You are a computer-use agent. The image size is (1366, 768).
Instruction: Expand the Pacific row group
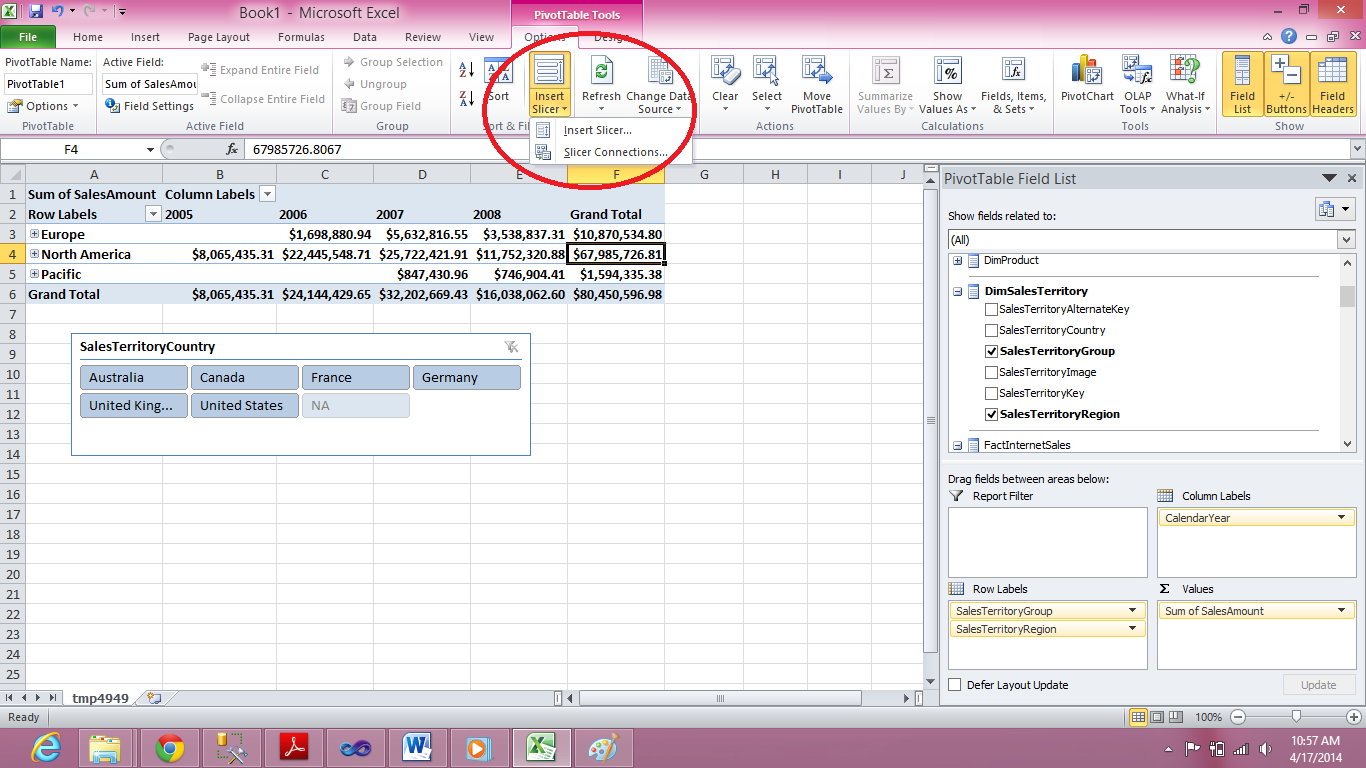[34, 274]
